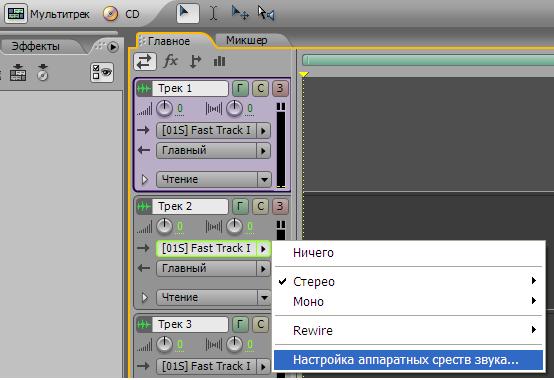Switch to Микшер tab
554x380 pixels.
click(x=247, y=40)
